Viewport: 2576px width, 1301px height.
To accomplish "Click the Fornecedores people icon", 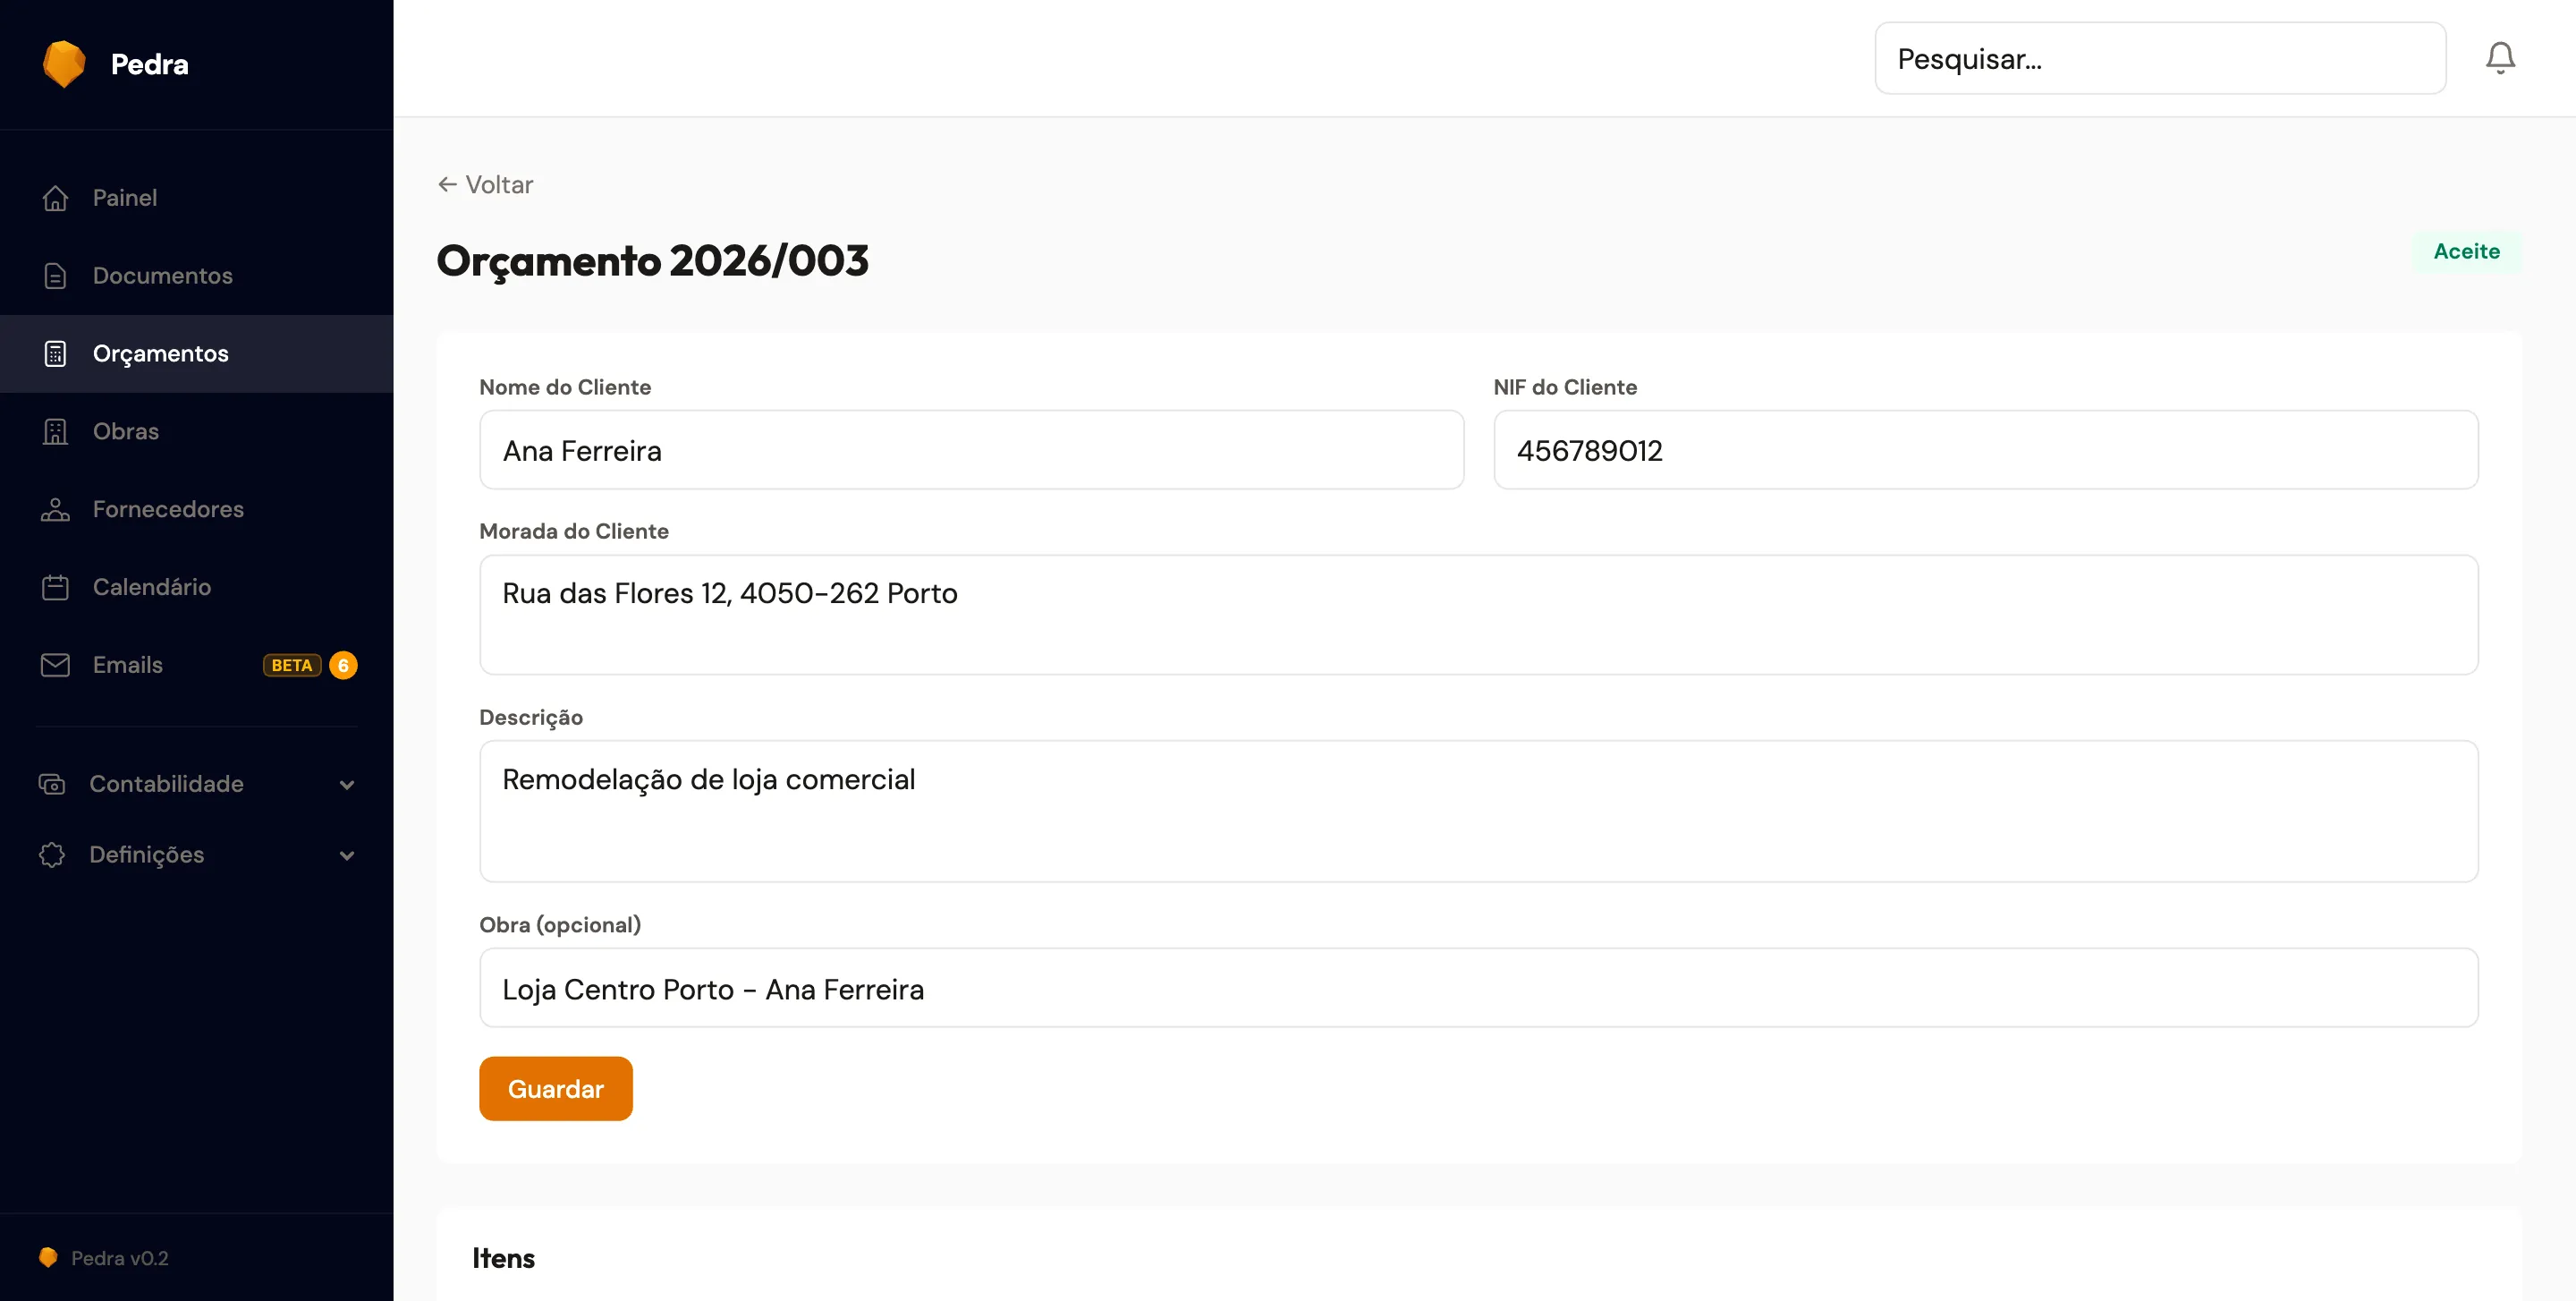I will pos(55,510).
